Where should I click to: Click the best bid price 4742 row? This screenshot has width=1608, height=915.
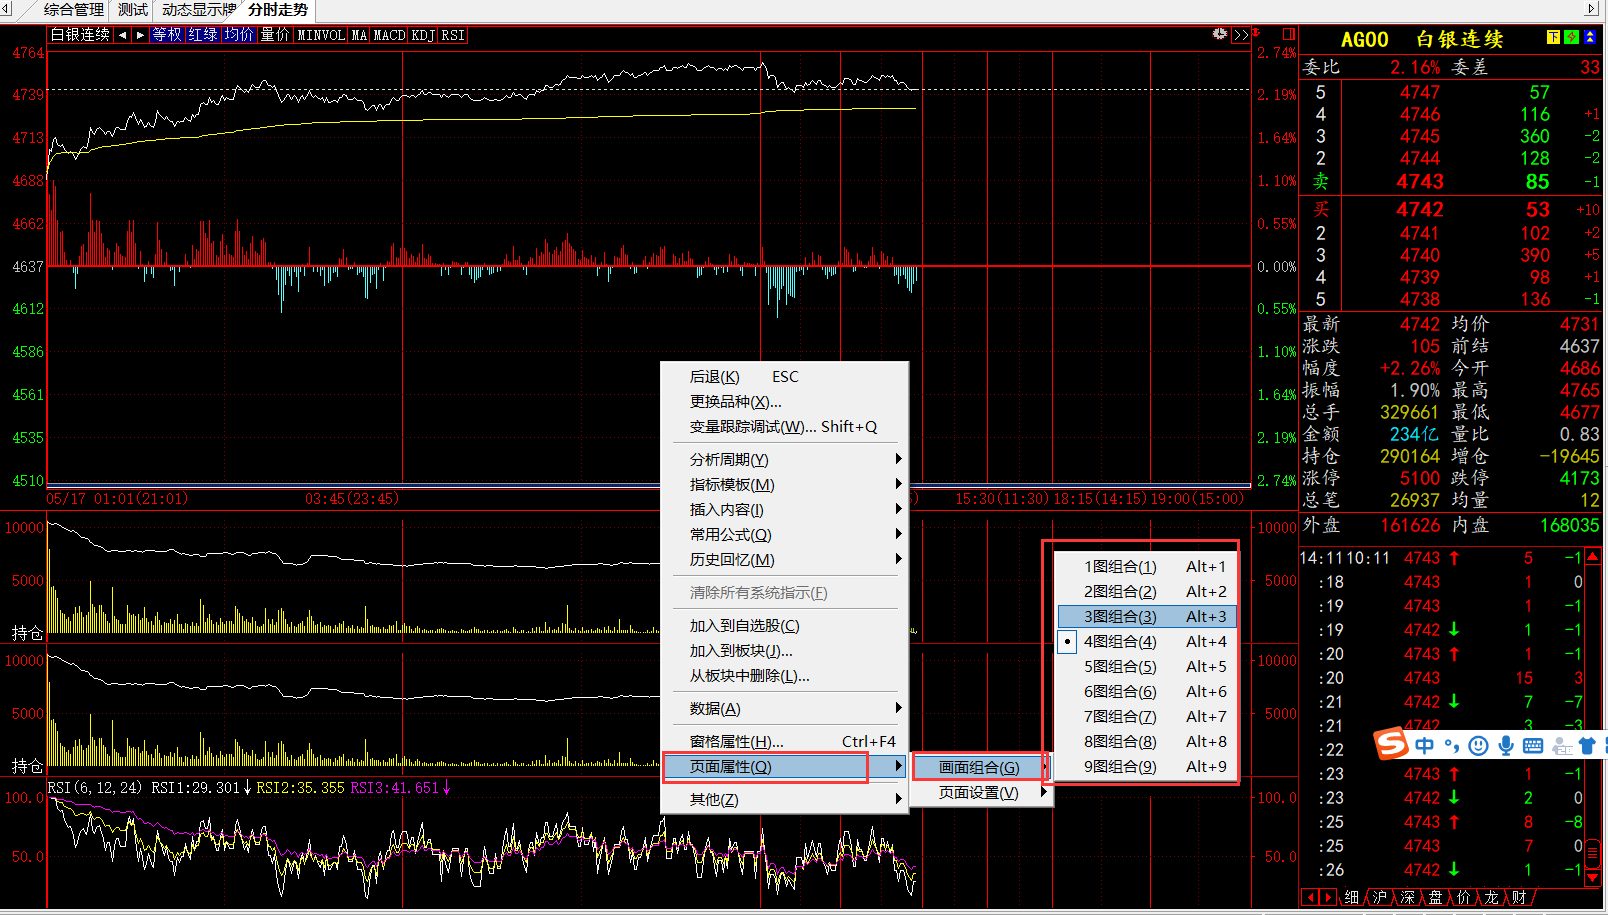[x=1449, y=209]
